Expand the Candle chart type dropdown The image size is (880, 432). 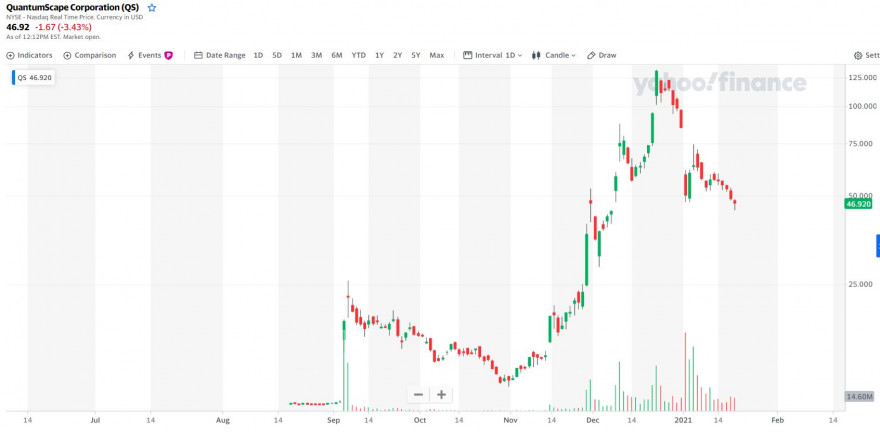click(553, 55)
